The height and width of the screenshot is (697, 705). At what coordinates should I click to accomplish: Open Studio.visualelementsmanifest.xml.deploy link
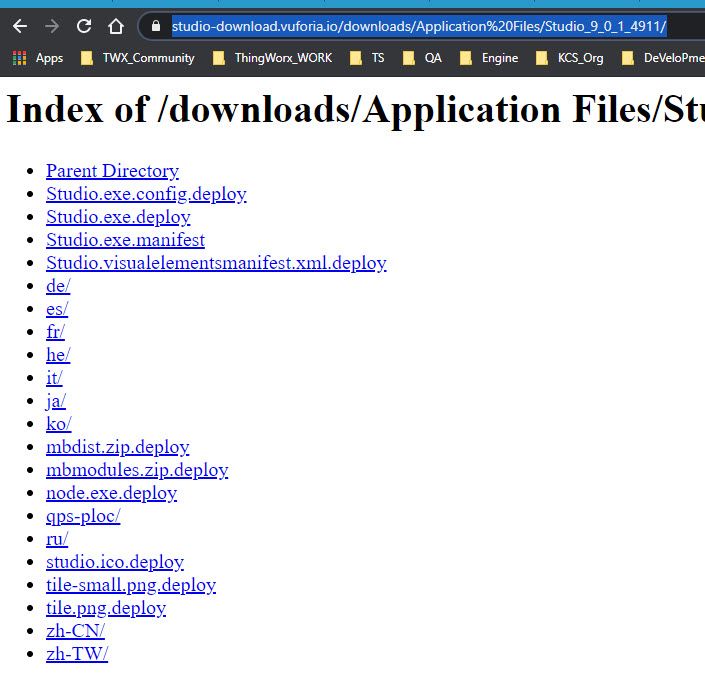(216, 263)
